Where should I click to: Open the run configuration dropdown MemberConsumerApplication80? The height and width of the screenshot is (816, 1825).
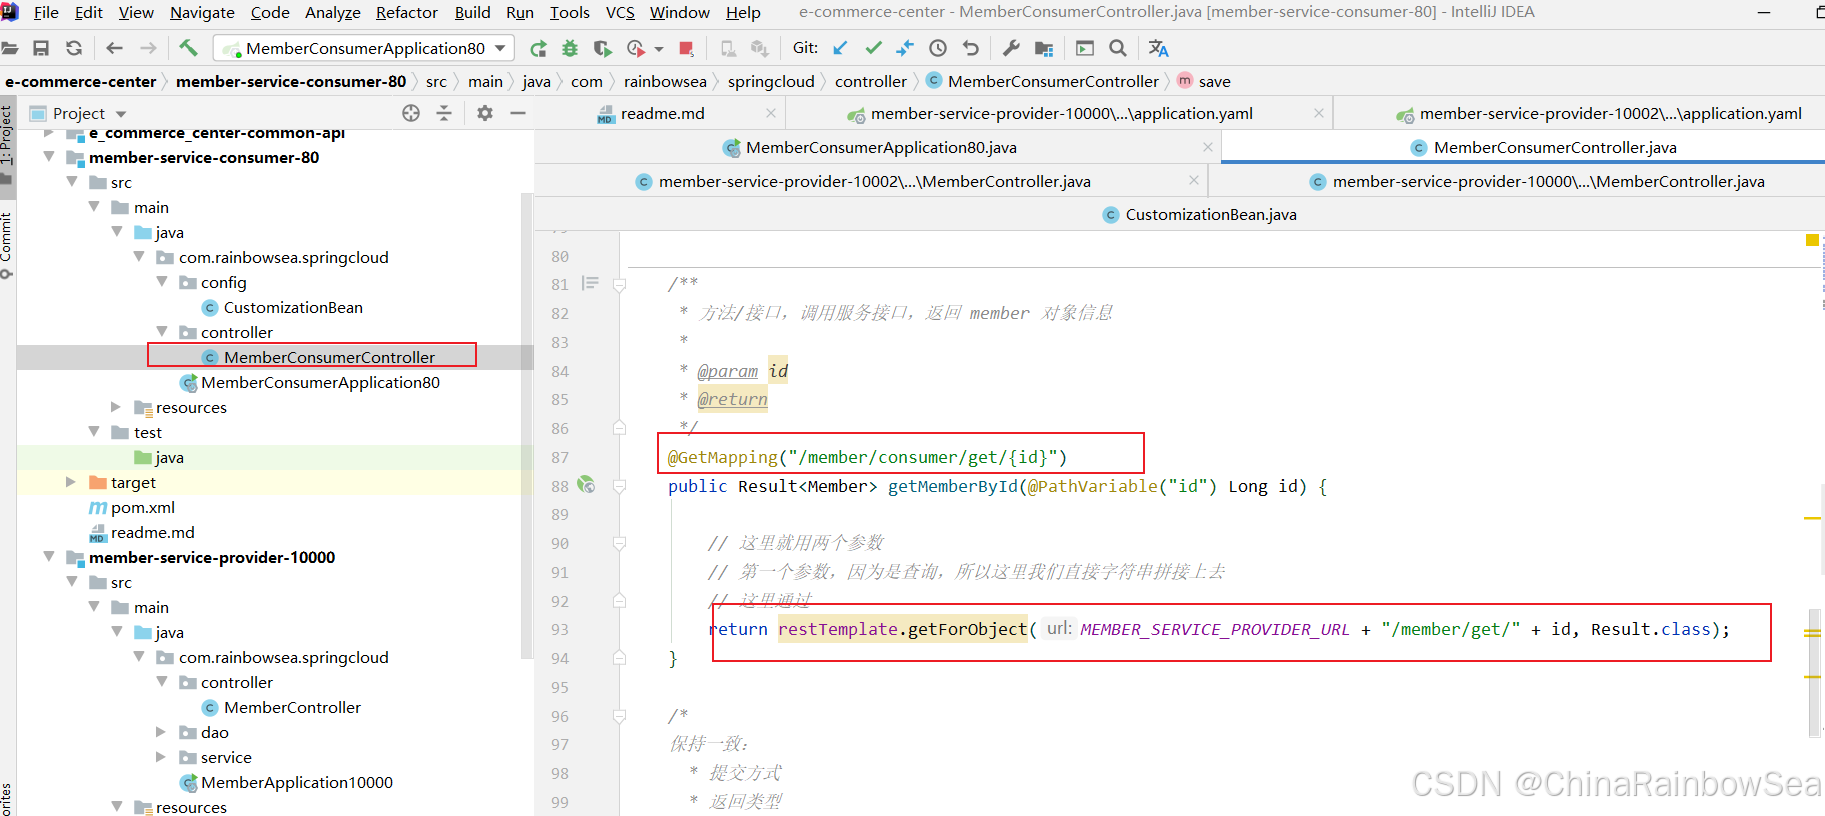coord(364,48)
